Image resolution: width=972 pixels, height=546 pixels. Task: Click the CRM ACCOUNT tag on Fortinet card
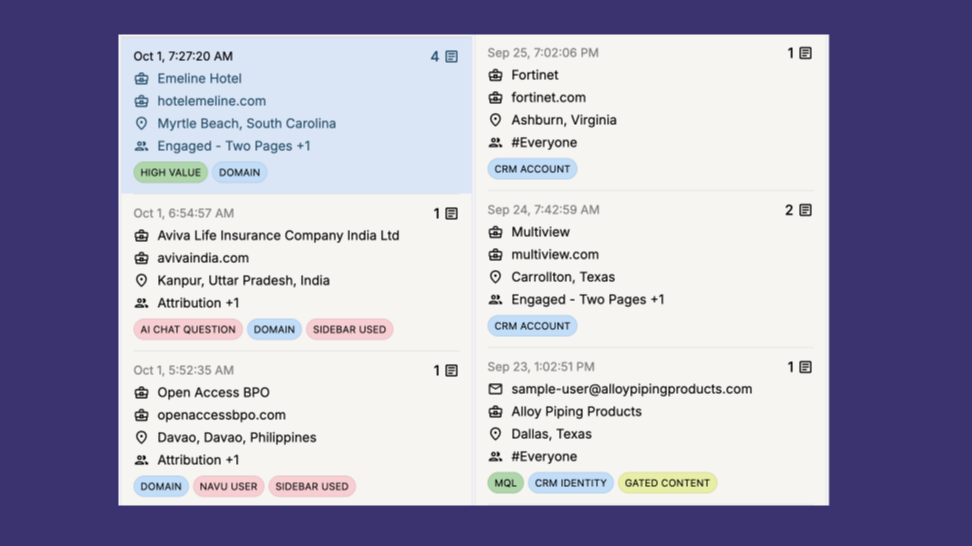(x=532, y=169)
